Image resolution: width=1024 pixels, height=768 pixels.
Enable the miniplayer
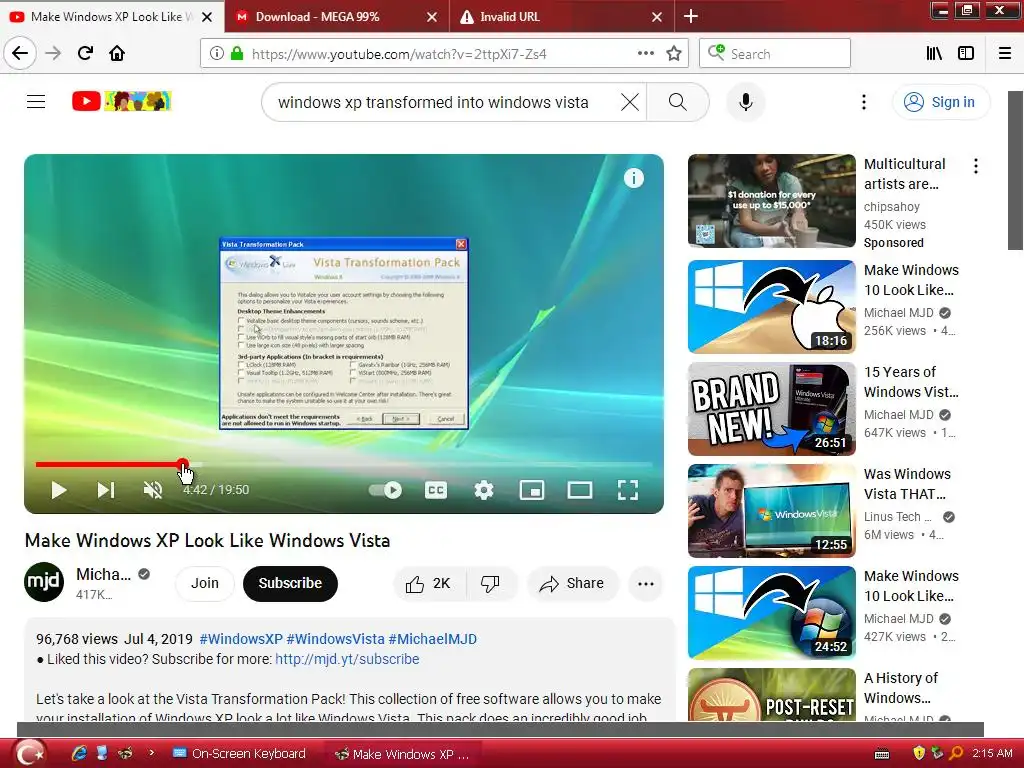pyautogui.click(x=532, y=490)
